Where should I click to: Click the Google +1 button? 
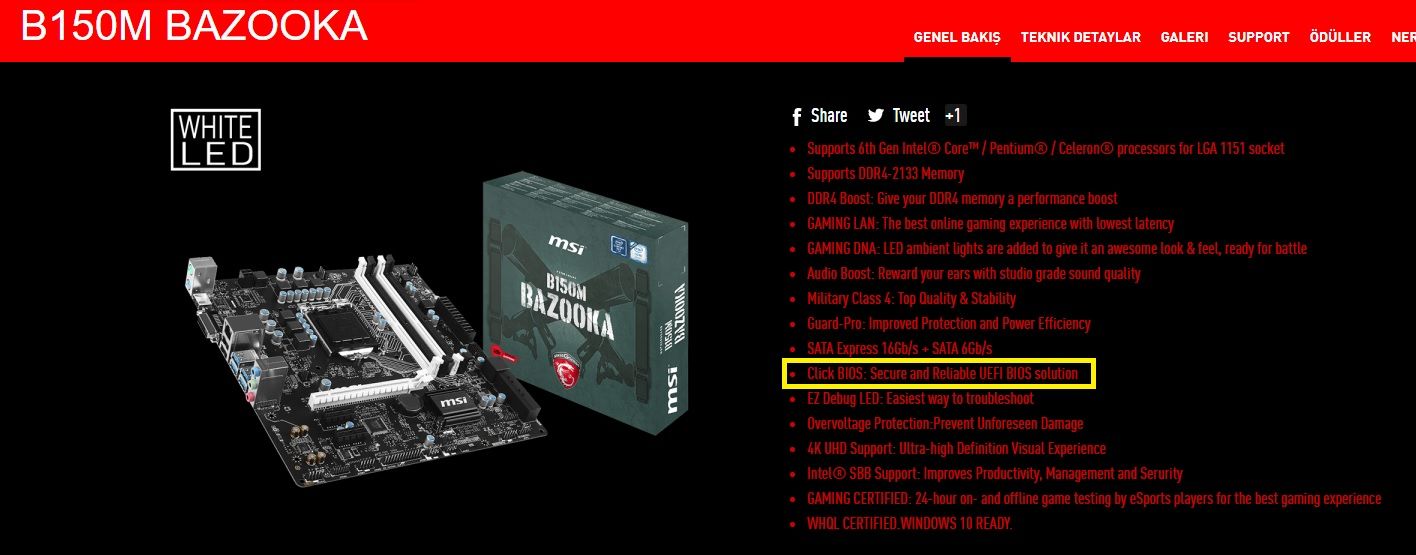[954, 116]
